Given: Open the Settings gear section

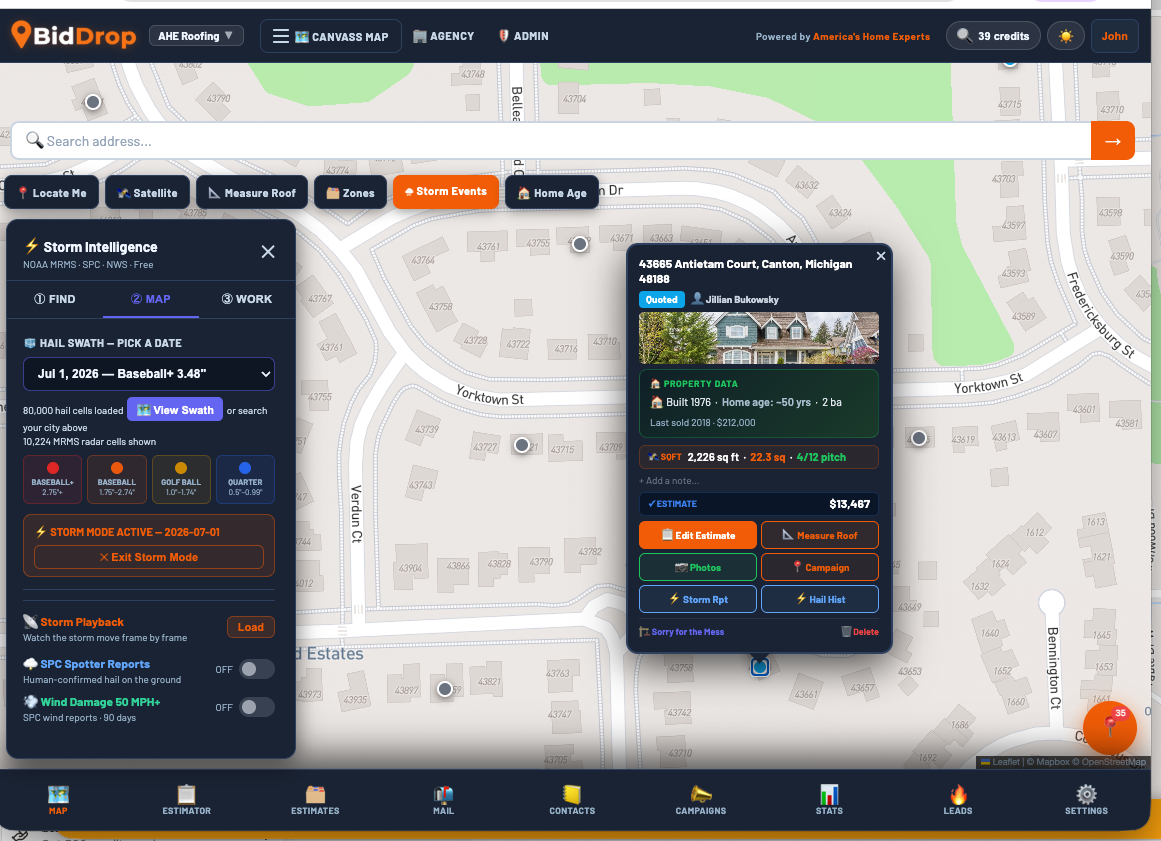Looking at the screenshot, I should pyautogui.click(x=1086, y=800).
